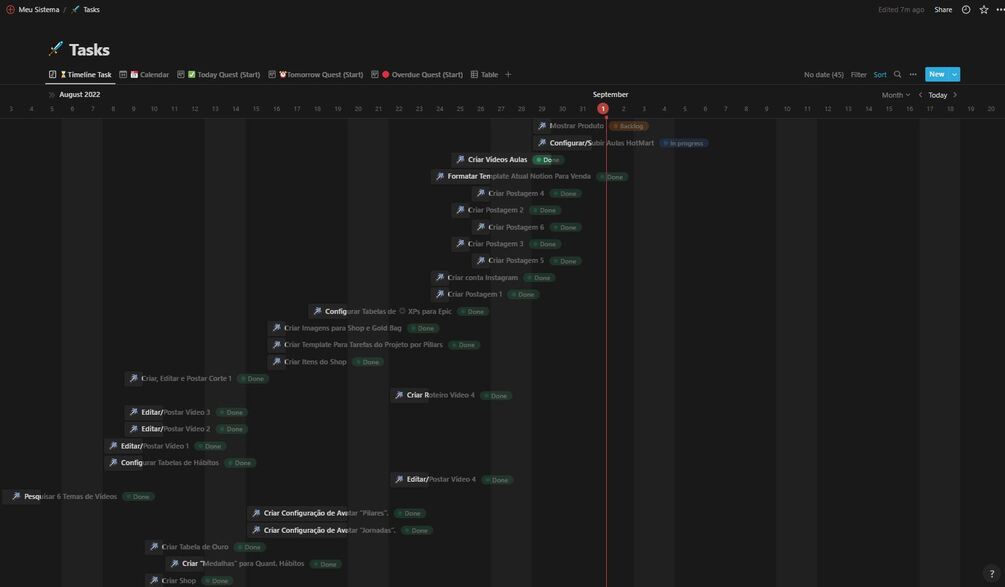The image size is (1005, 587).
Task: Click icon of Editar/Postar Video 4 task
Action: [399, 479]
